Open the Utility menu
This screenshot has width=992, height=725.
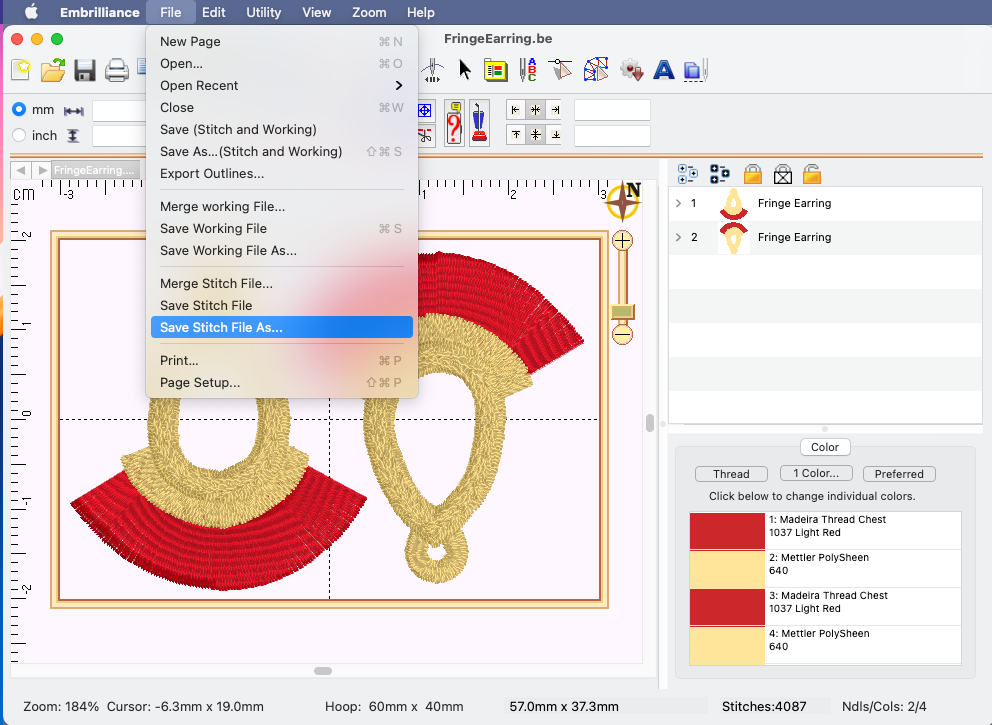click(263, 13)
